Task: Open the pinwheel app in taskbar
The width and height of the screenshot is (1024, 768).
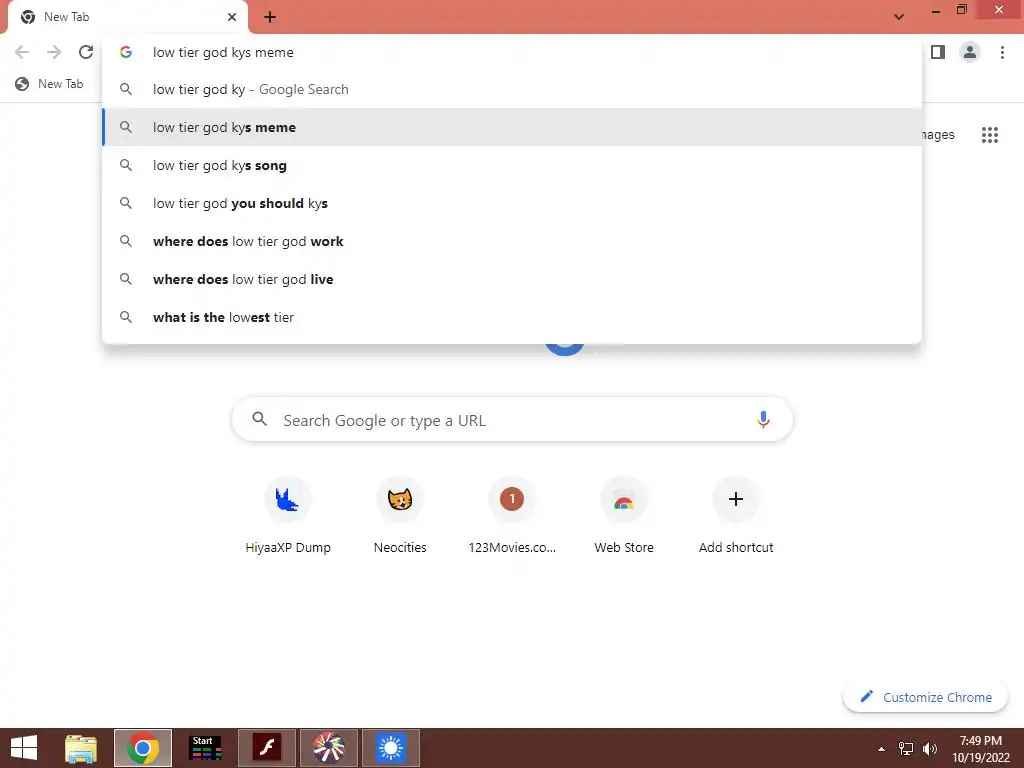Action: tap(328, 748)
